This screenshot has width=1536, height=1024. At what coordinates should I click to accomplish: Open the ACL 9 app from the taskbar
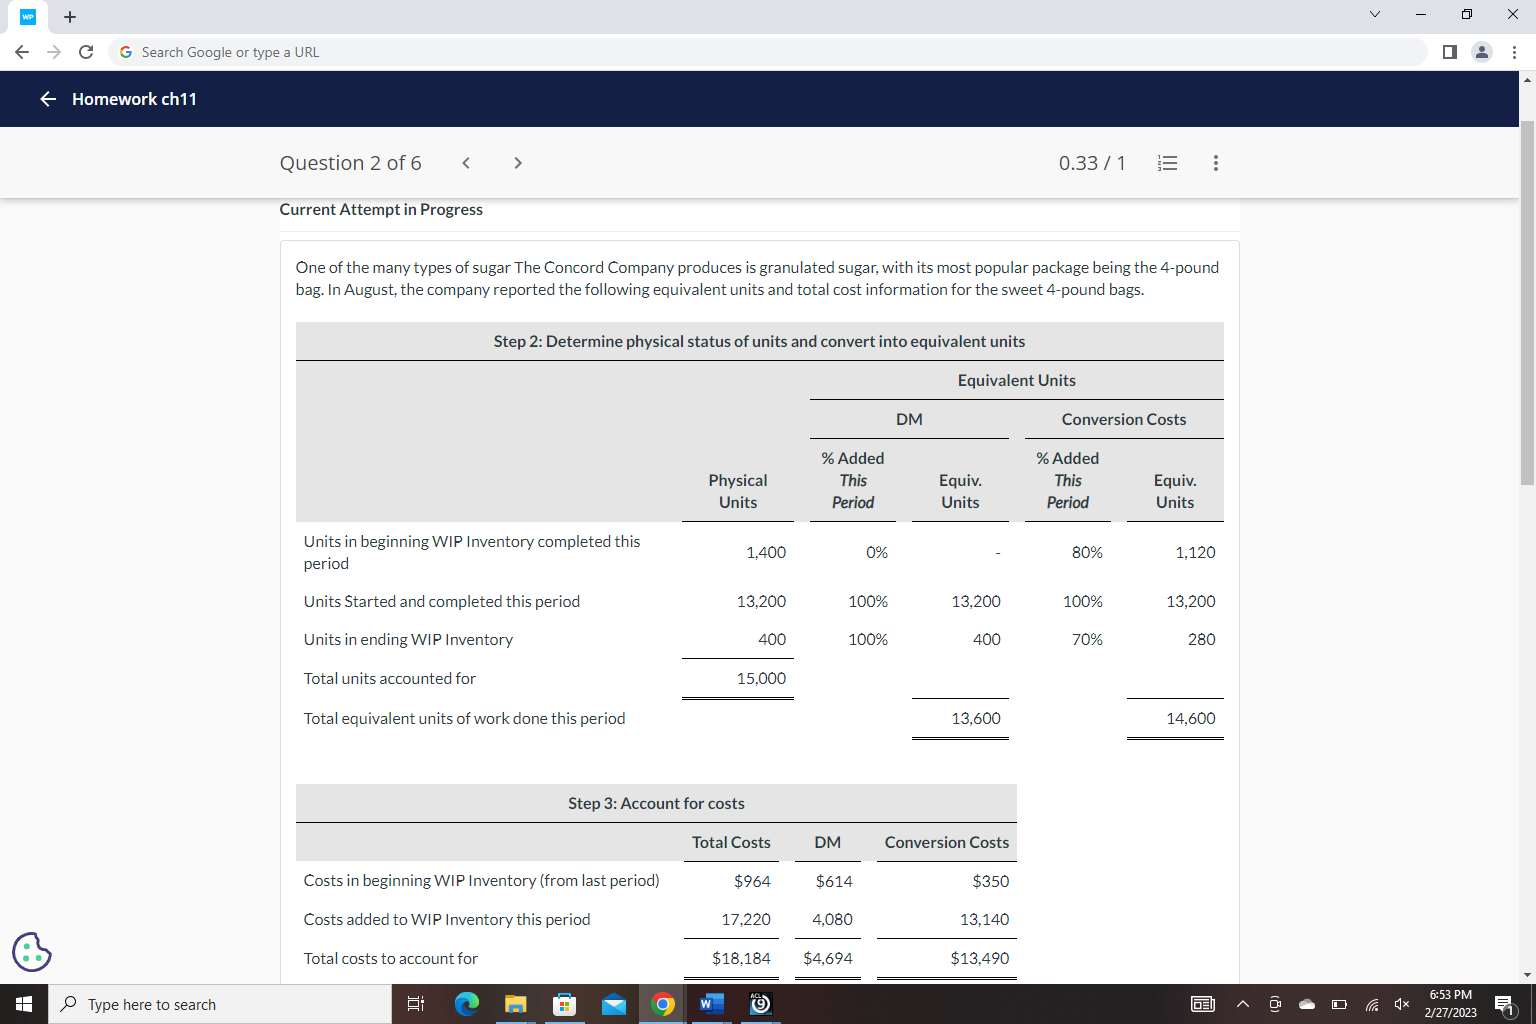pos(760,1004)
